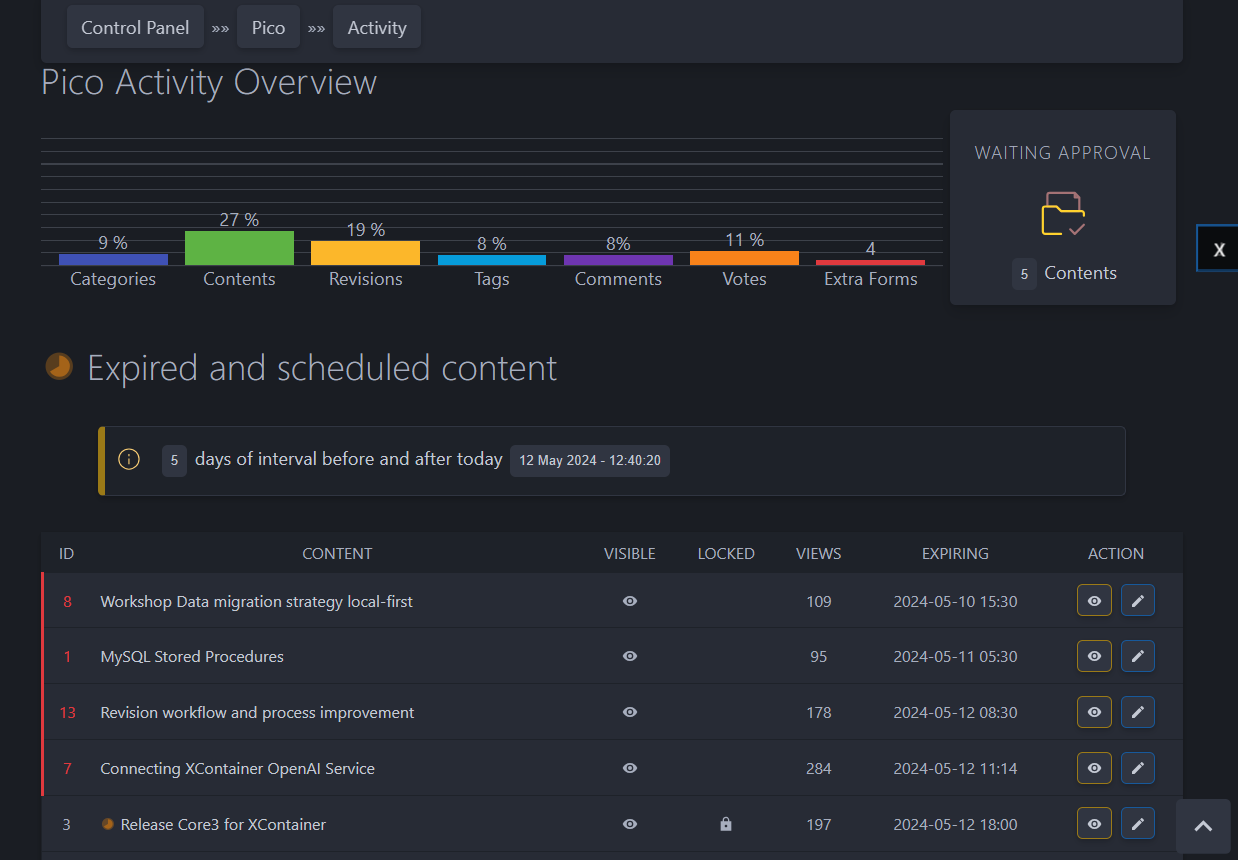Sort table by the EXPIRING column header
Screen dimensions: 1238x860
point(955,553)
